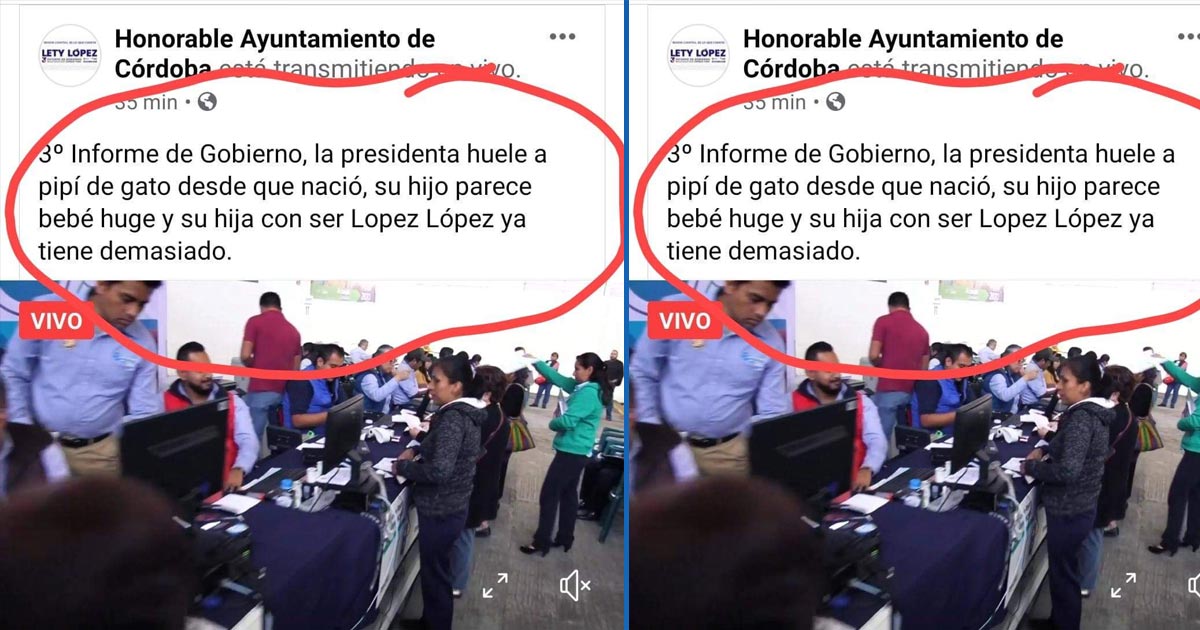1200x630 pixels.
Task: Open the three-dots options menu on the right post
Action: pos(1190,37)
